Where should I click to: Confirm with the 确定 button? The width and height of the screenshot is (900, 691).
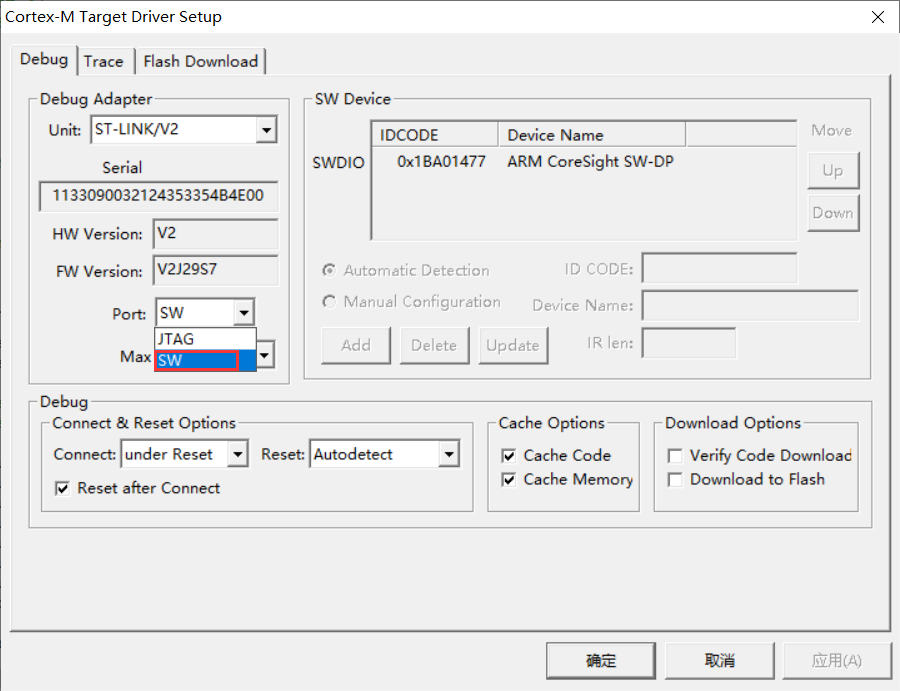tap(600, 661)
